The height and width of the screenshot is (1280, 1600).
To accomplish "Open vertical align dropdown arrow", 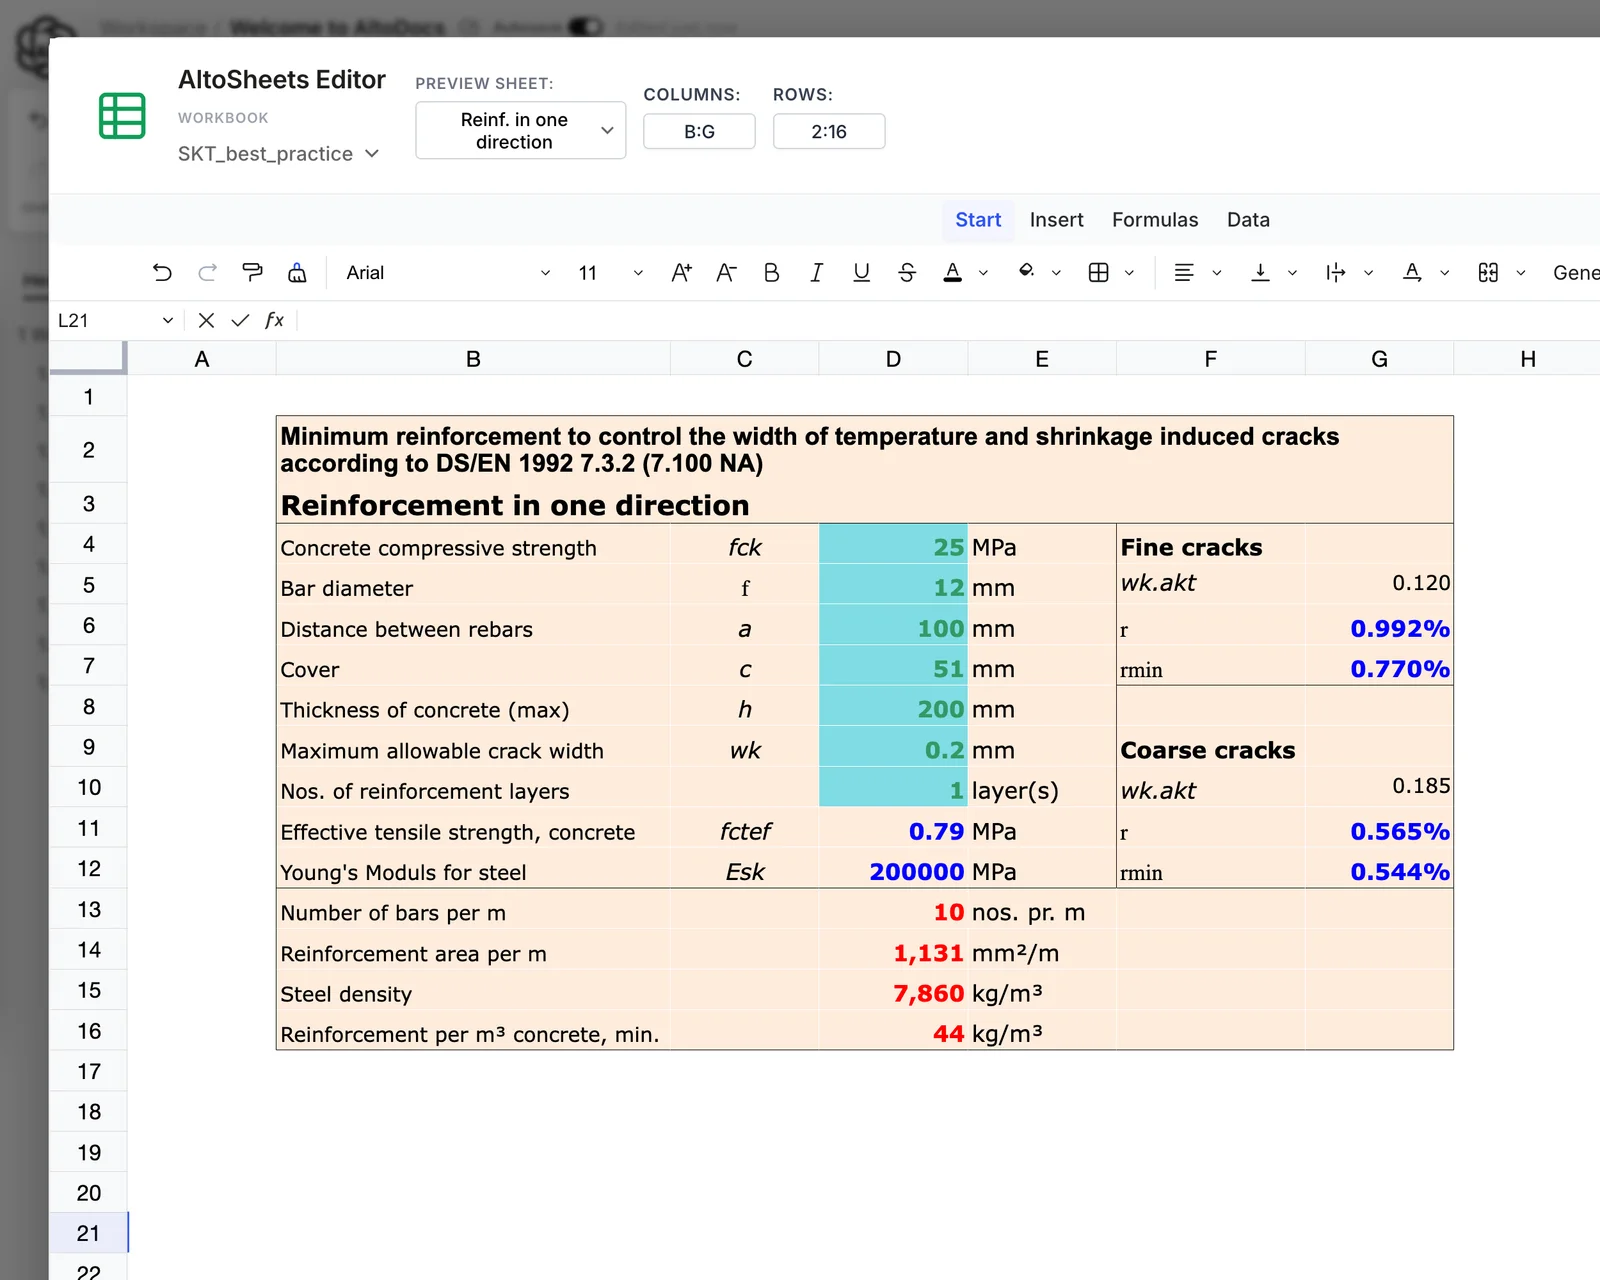I will pos(1292,273).
